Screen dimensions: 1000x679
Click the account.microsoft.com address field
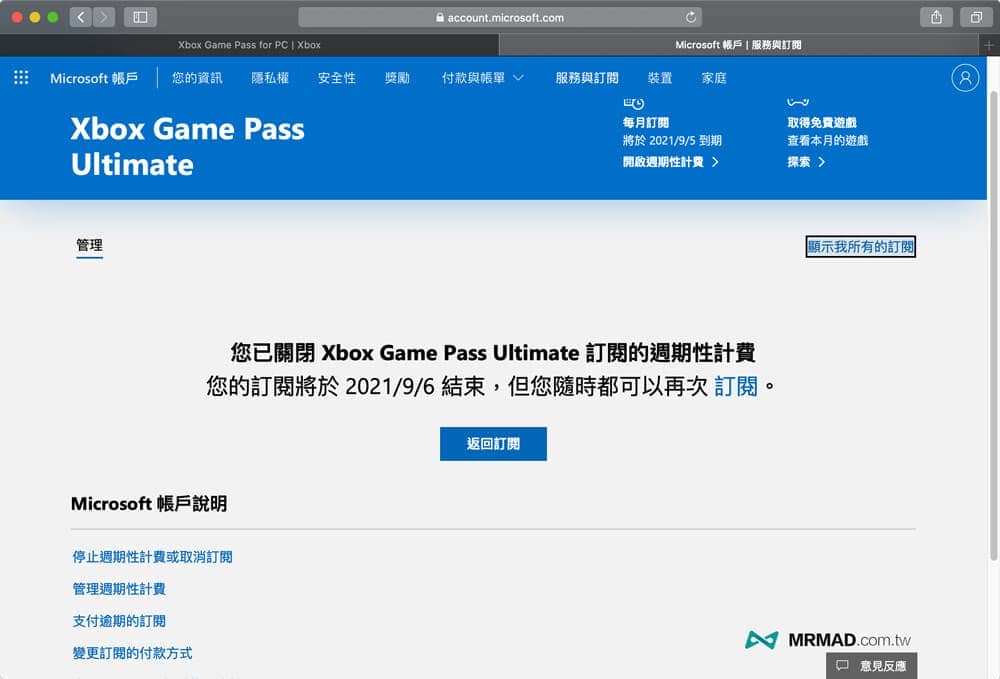(x=500, y=17)
